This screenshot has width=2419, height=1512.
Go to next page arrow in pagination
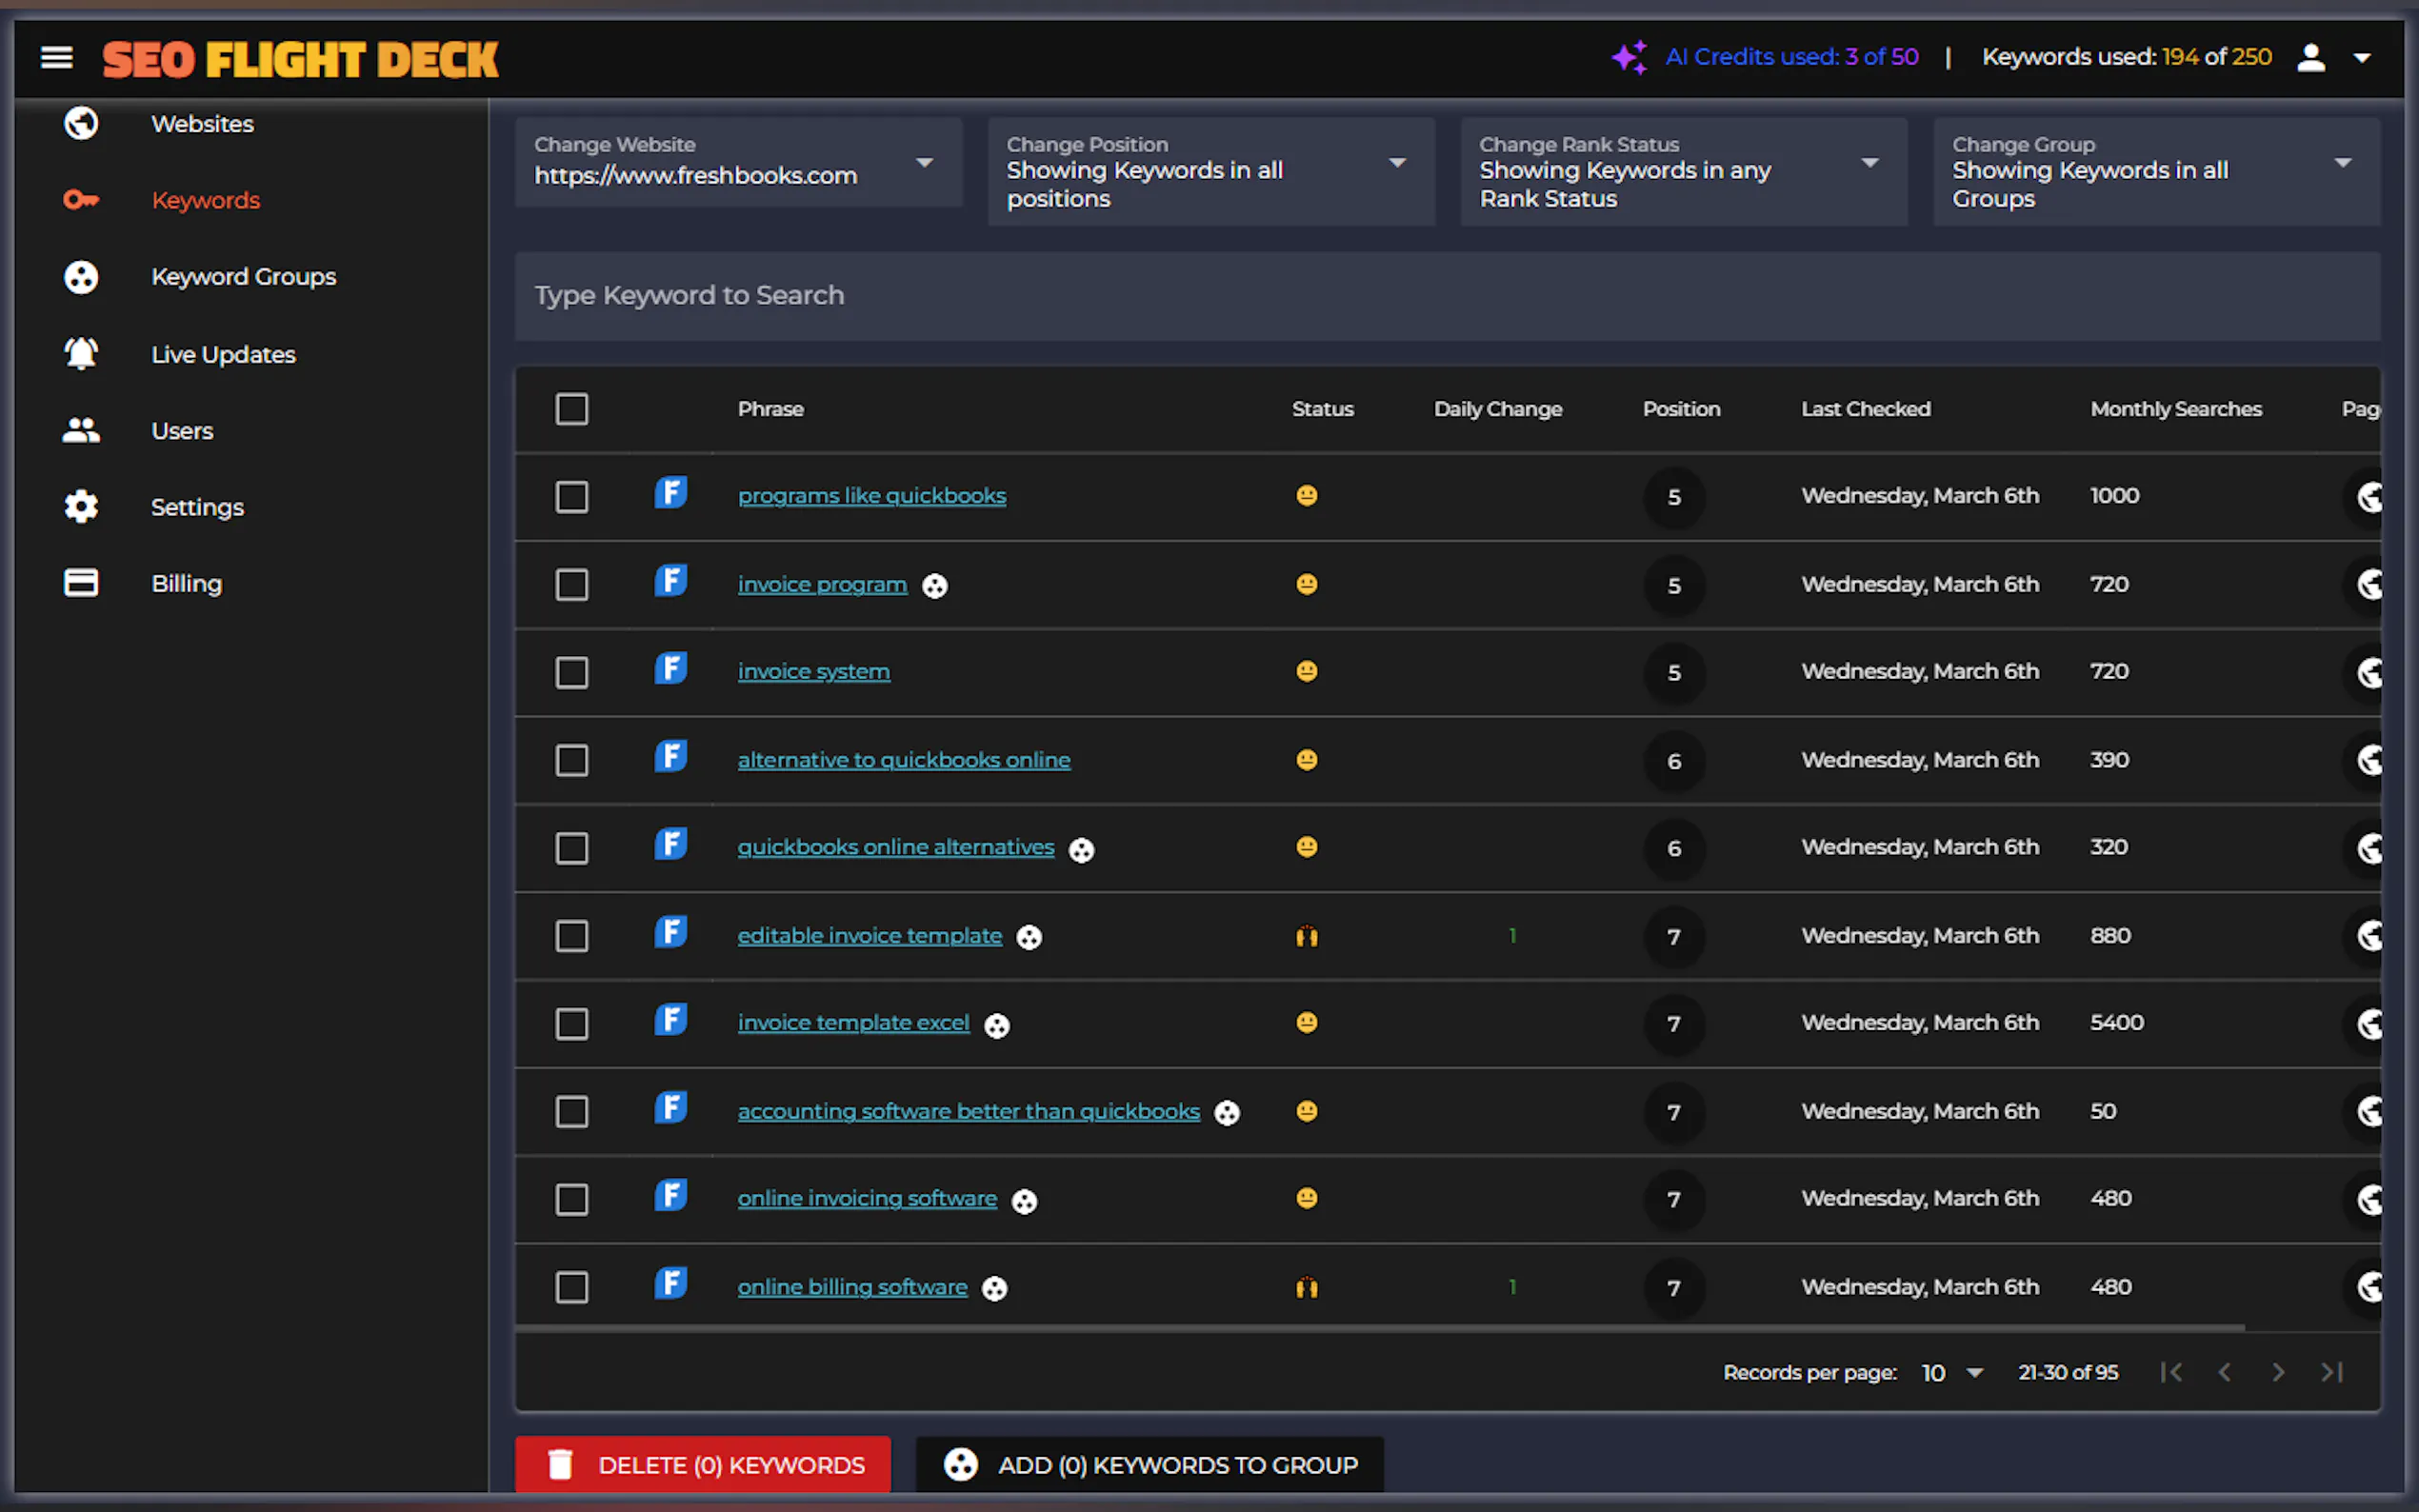click(2278, 1372)
